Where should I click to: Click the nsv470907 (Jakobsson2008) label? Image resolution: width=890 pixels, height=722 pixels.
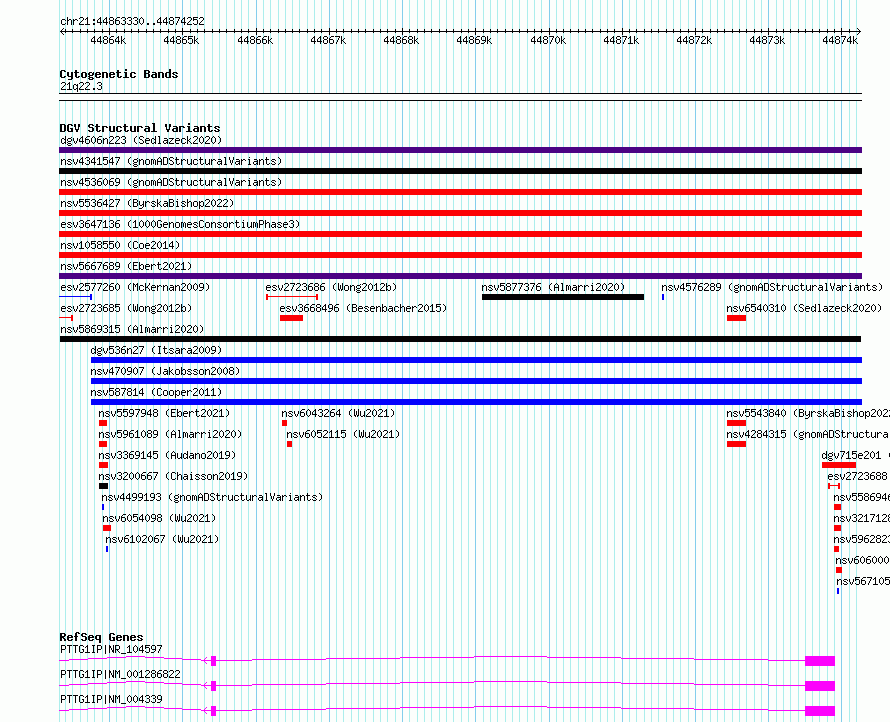click(165, 371)
